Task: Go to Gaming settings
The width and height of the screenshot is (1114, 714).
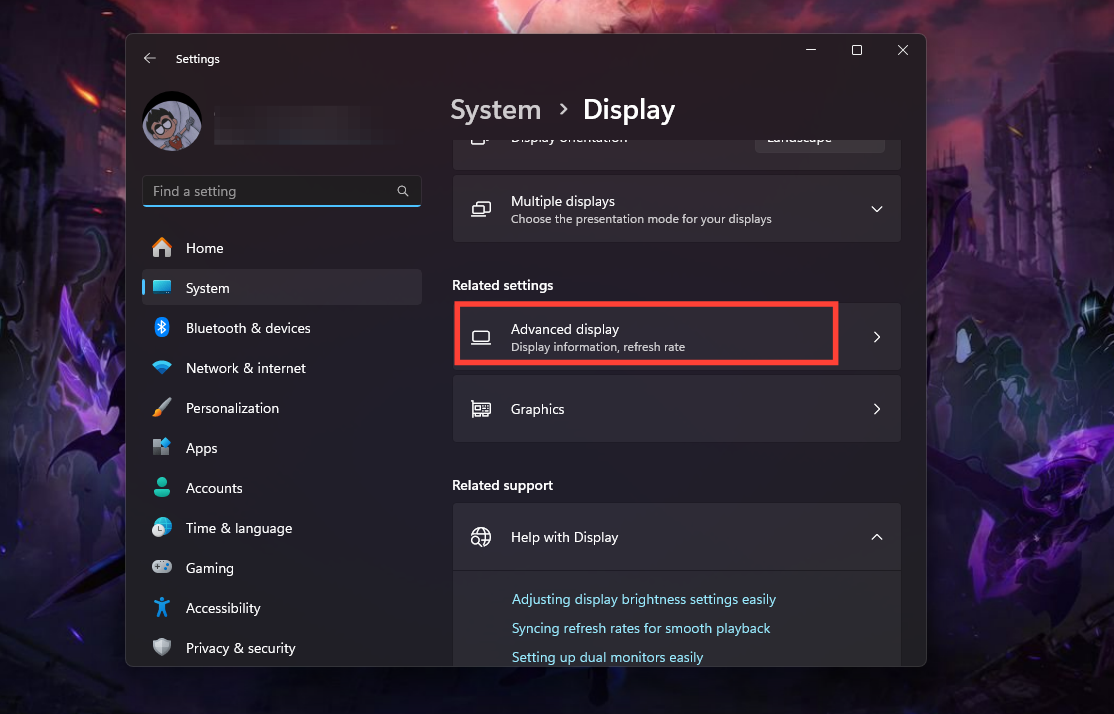Action: [x=281, y=568]
